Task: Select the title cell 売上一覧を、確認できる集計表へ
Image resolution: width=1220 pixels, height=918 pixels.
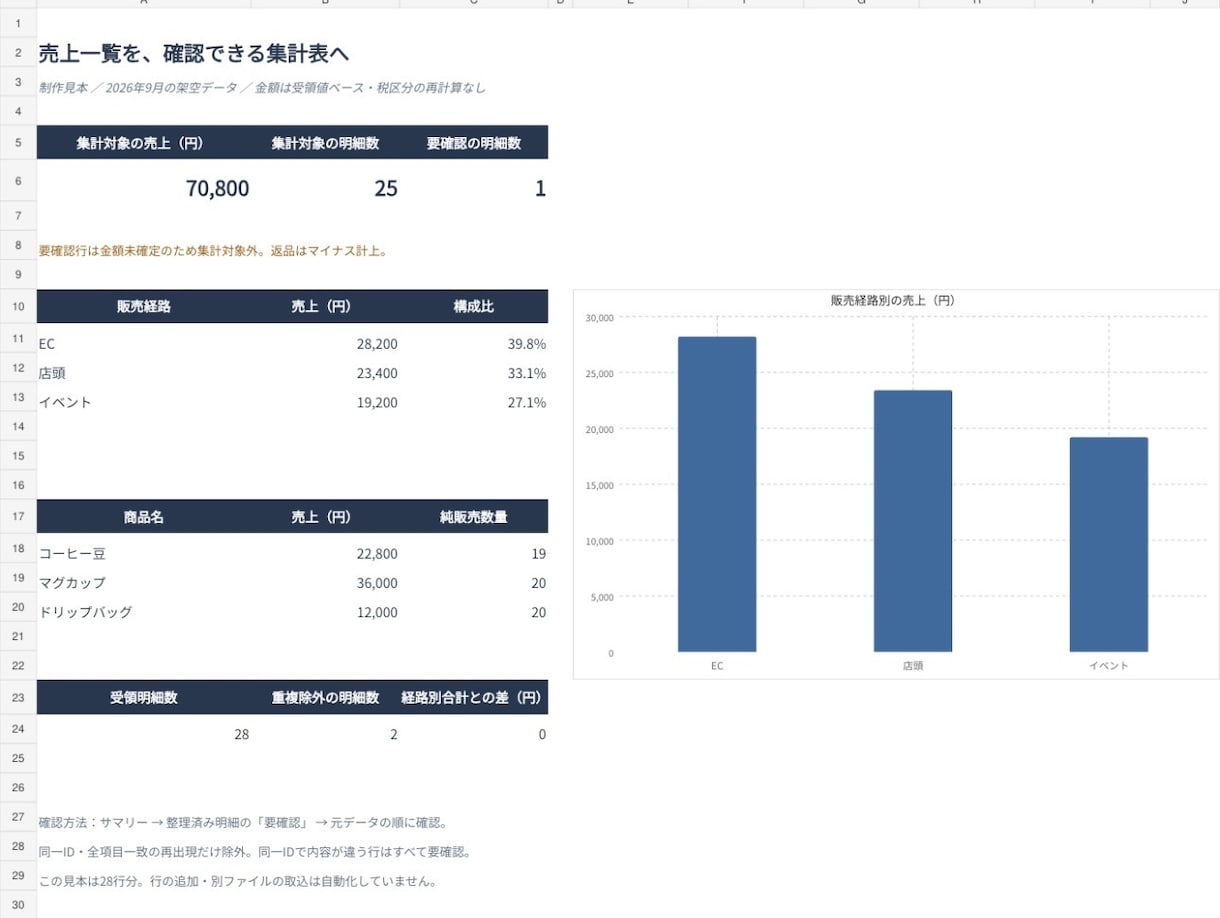Action: pyautogui.click(x=194, y=53)
